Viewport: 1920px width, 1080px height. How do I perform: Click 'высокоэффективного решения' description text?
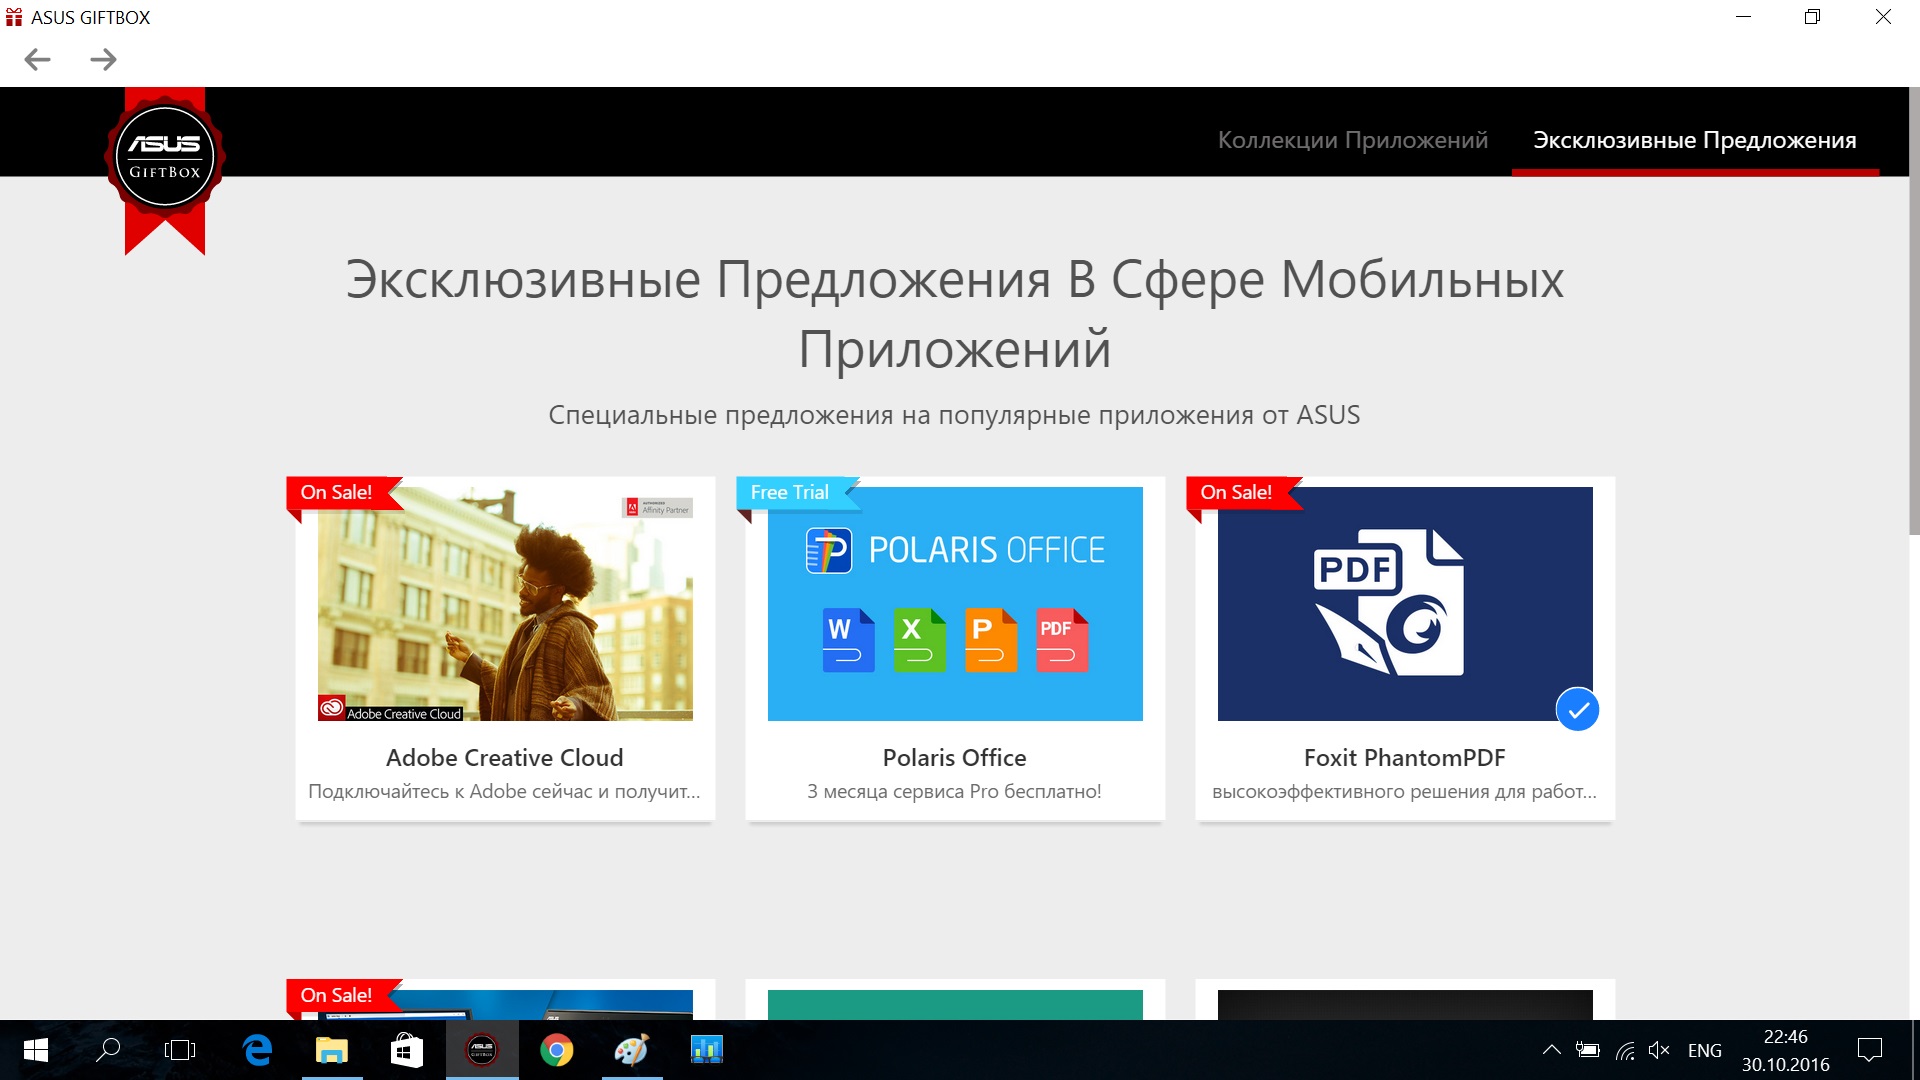tap(1404, 791)
